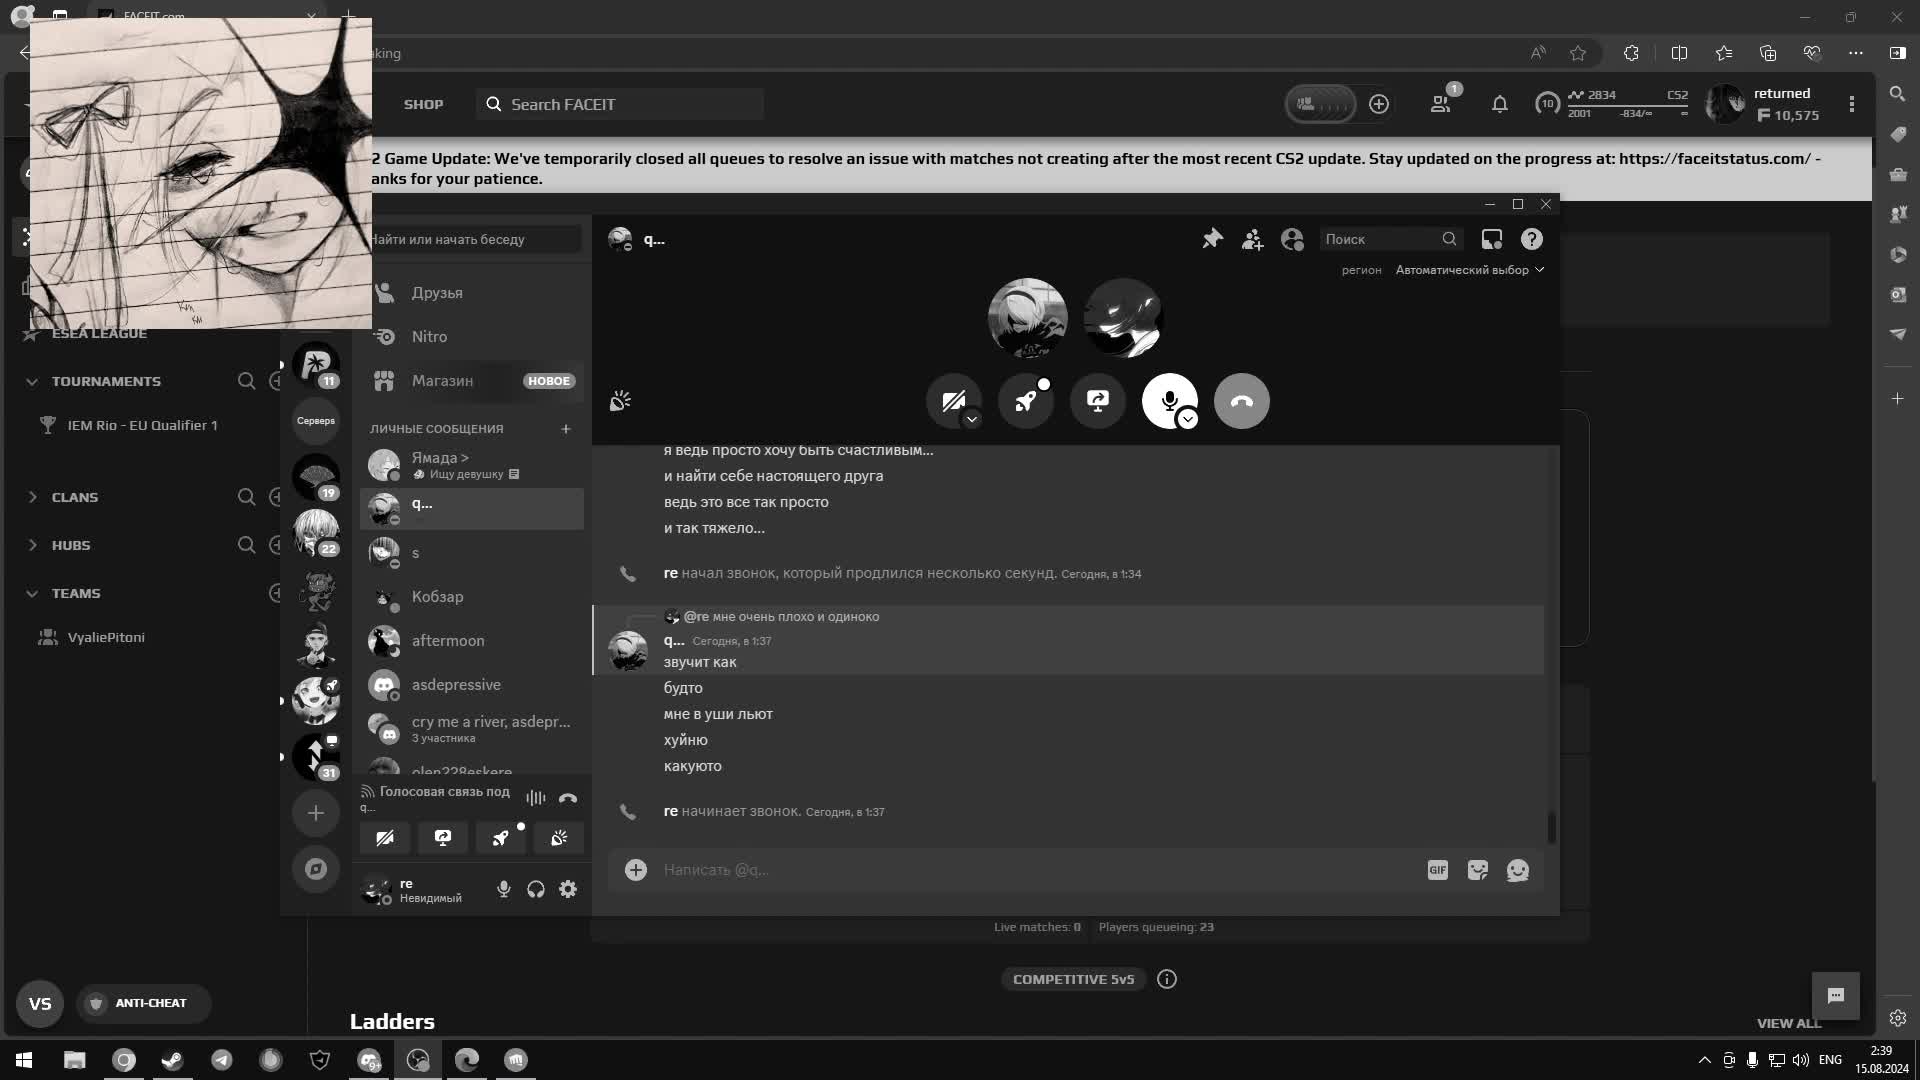Screen dimensions: 1920x1080
Task: Collapse TEAMS section on FACEIT sidebar
Action: (x=32, y=594)
